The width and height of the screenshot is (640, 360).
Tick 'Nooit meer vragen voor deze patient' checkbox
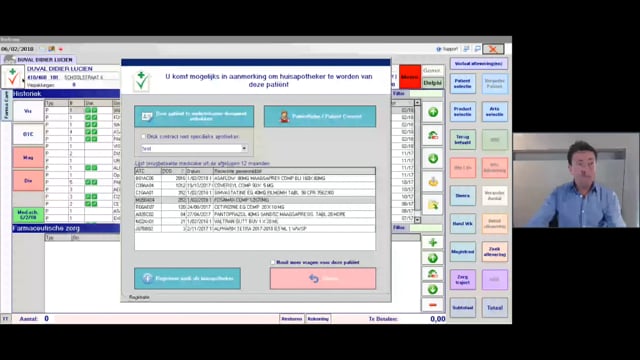(273, 262)
